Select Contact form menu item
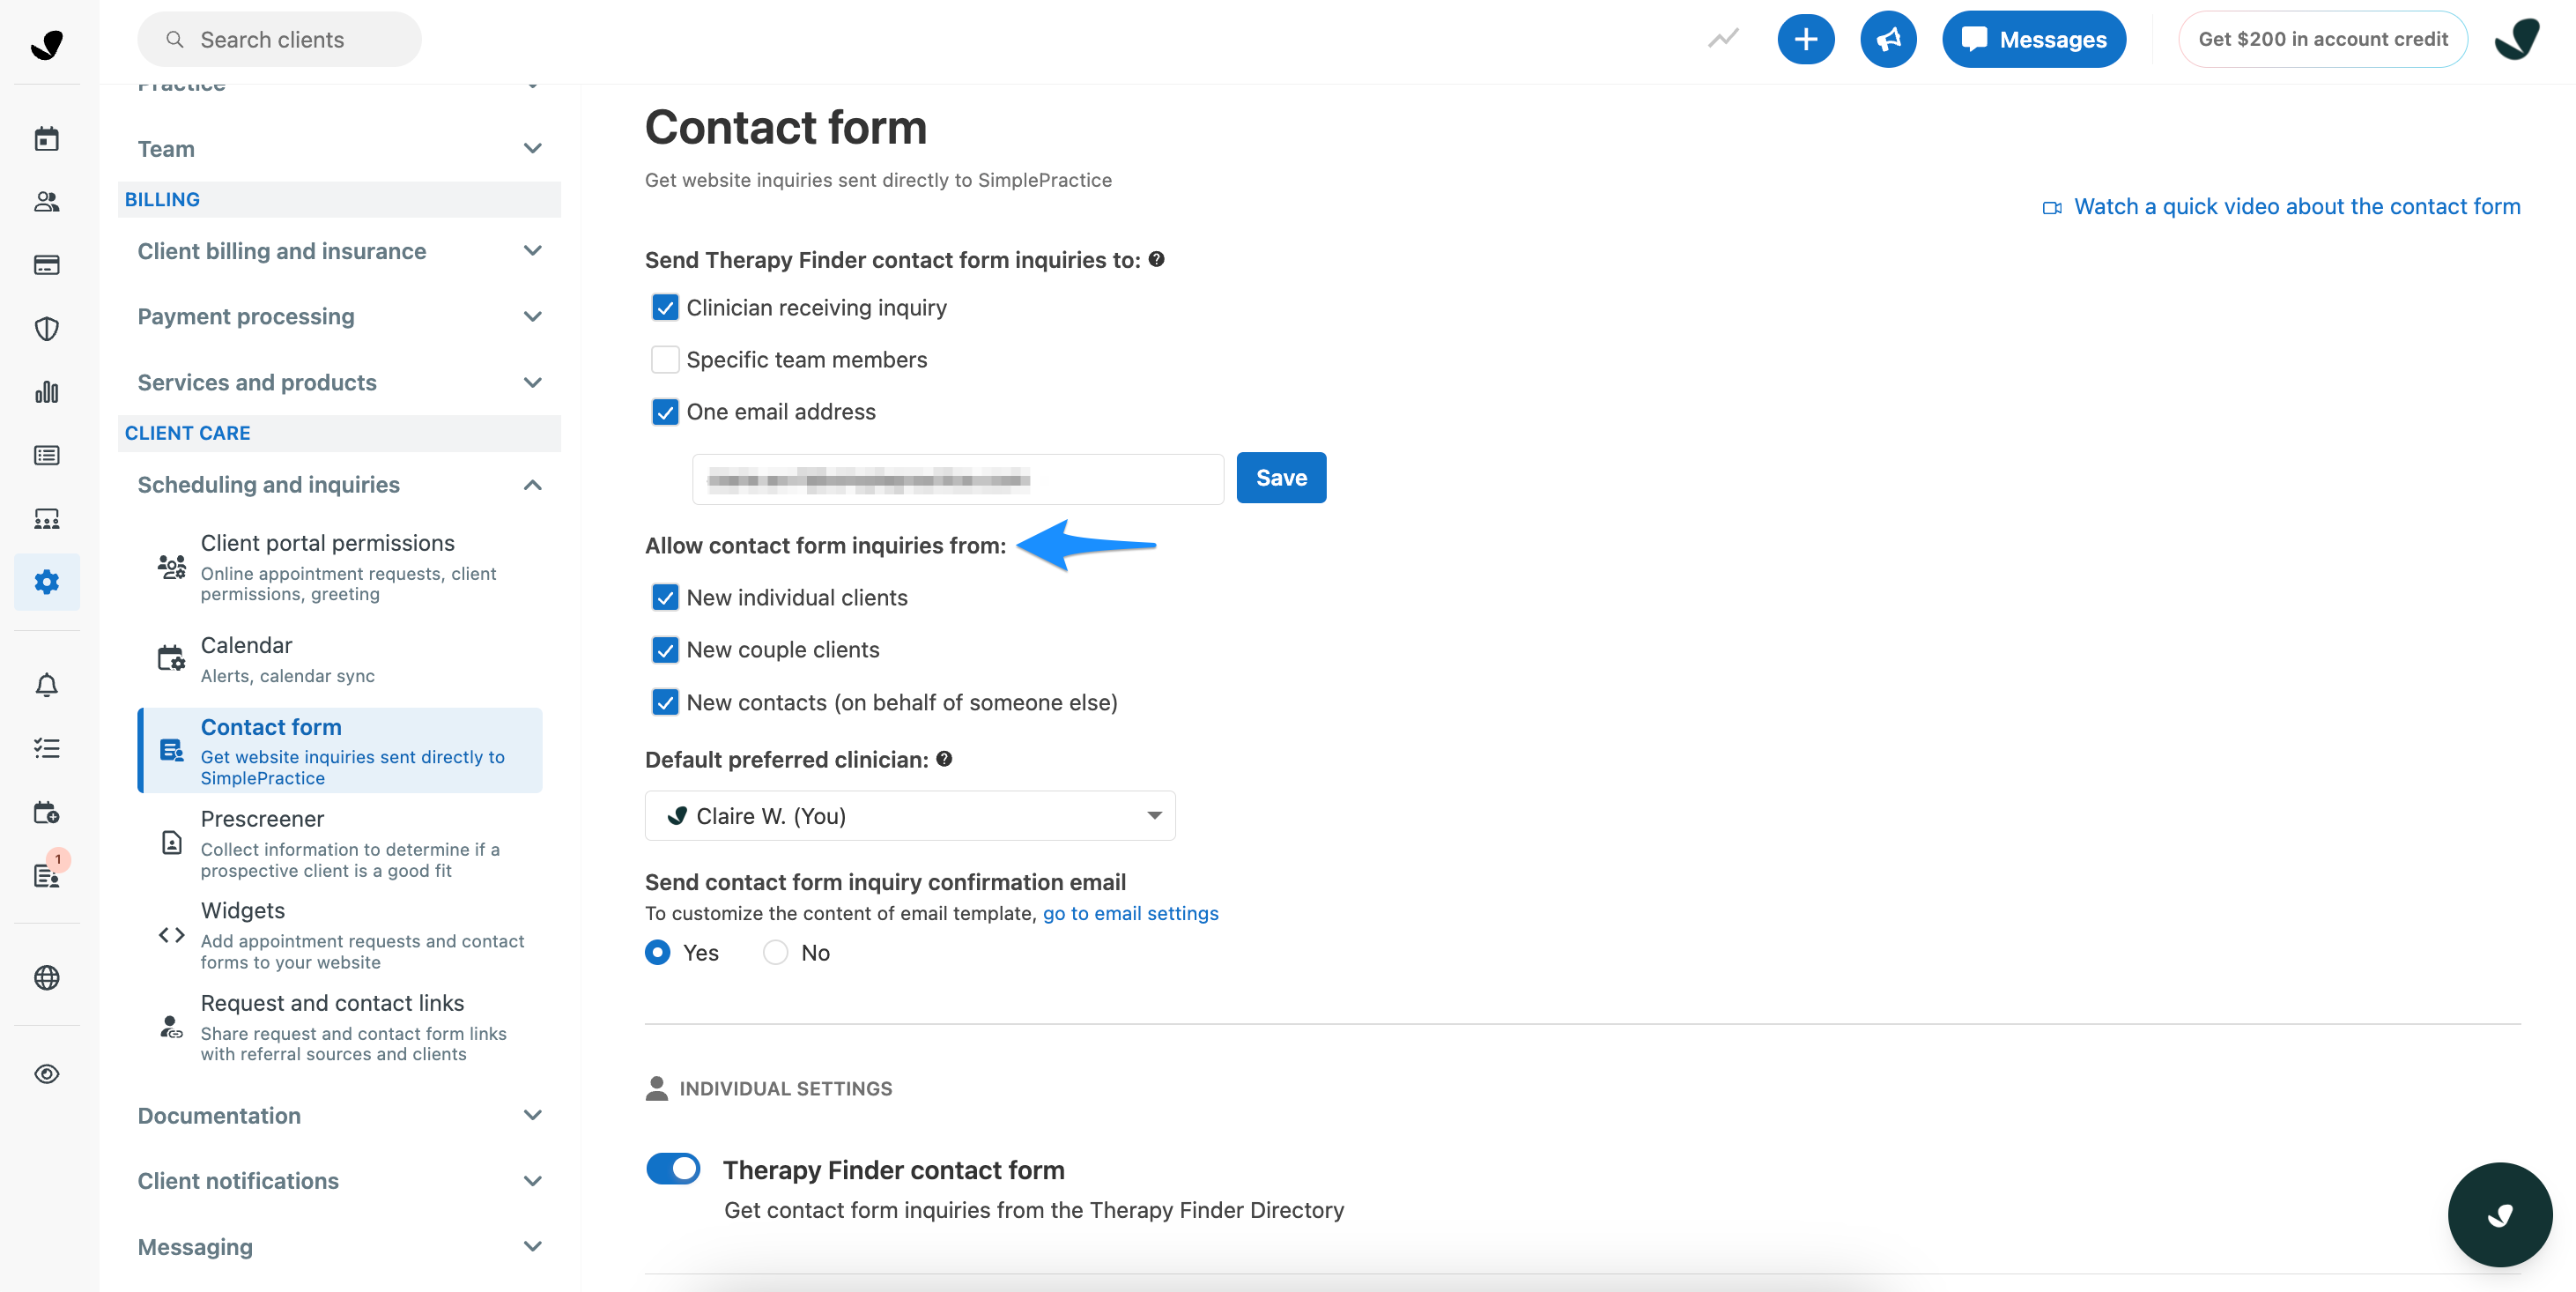 [x=340, y=751]
